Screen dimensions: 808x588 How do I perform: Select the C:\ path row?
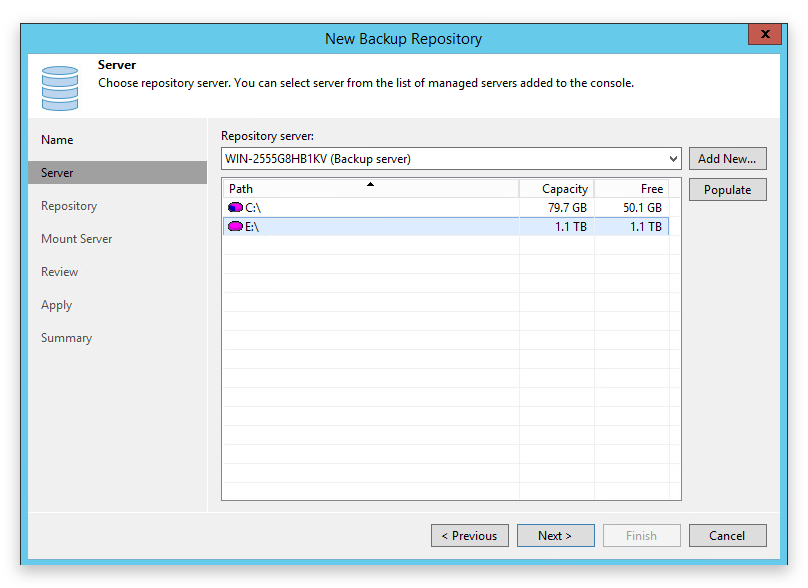point(446,208)
